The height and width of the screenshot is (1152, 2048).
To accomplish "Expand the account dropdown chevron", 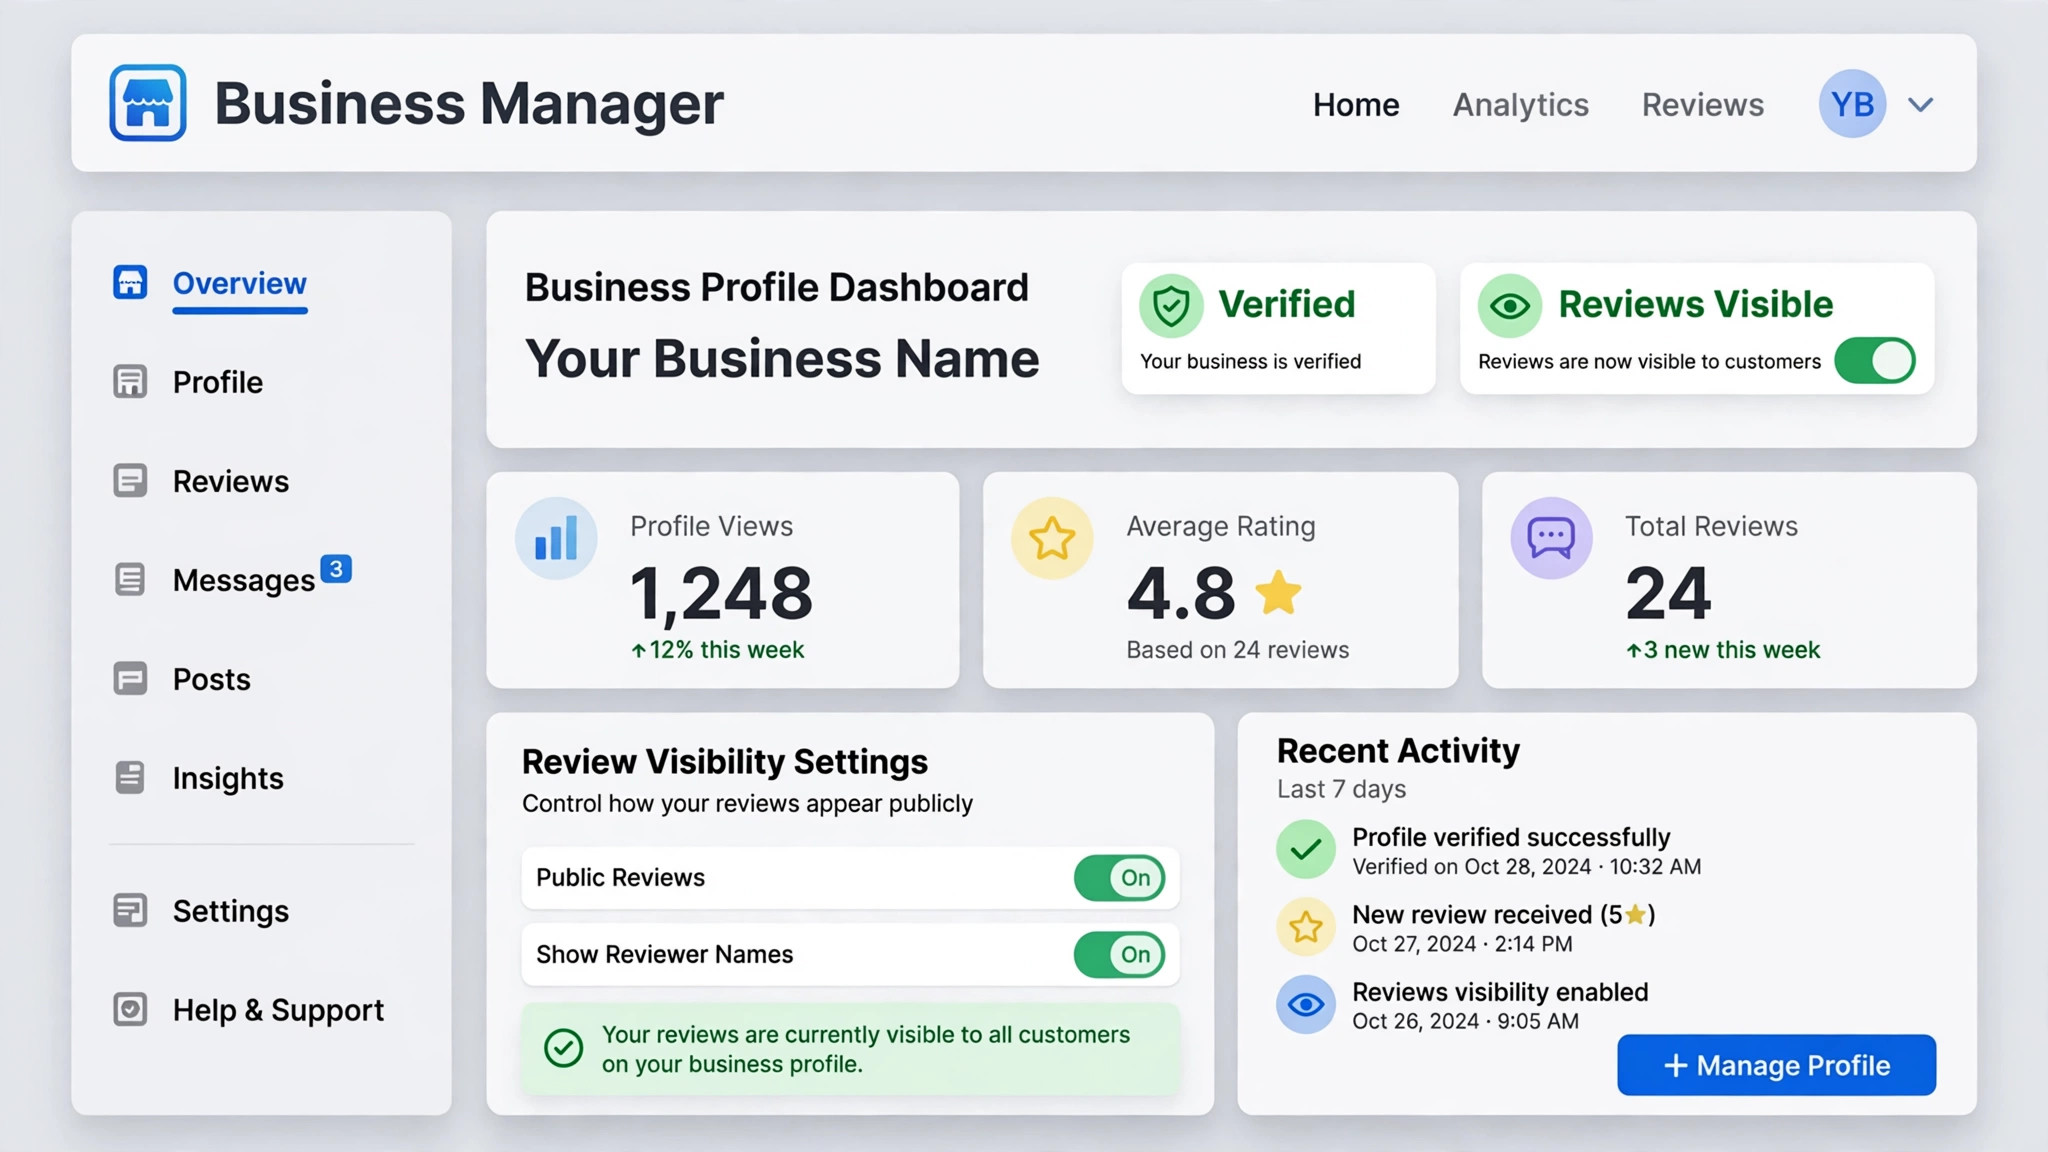I will coord(1921,104).
